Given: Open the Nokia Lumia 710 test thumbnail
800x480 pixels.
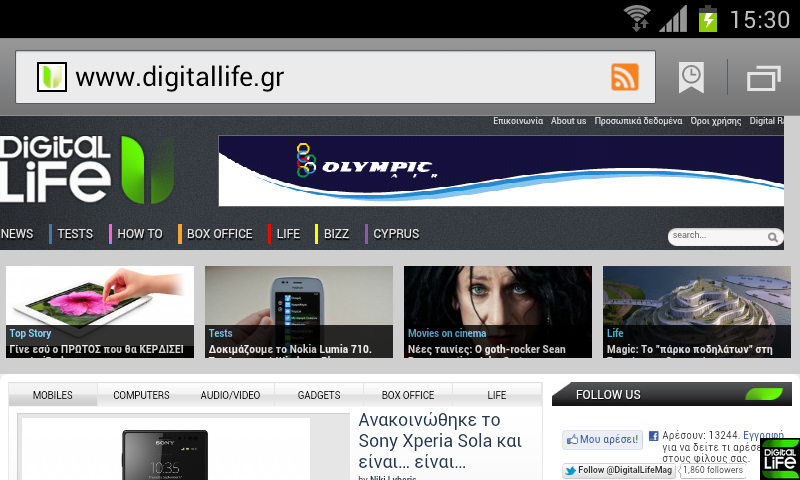Looking at the screenshot, I should (x=299, y=312).
